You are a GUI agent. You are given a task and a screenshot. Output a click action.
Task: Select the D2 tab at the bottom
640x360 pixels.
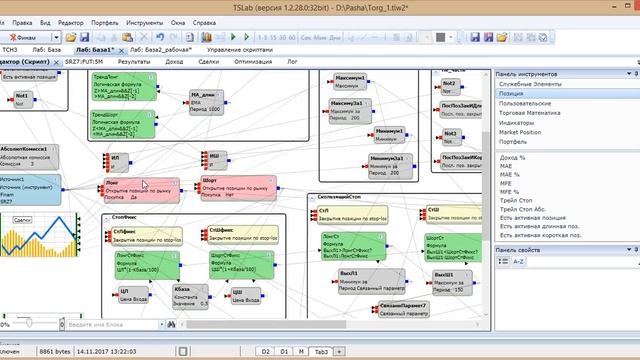[266, 351]
